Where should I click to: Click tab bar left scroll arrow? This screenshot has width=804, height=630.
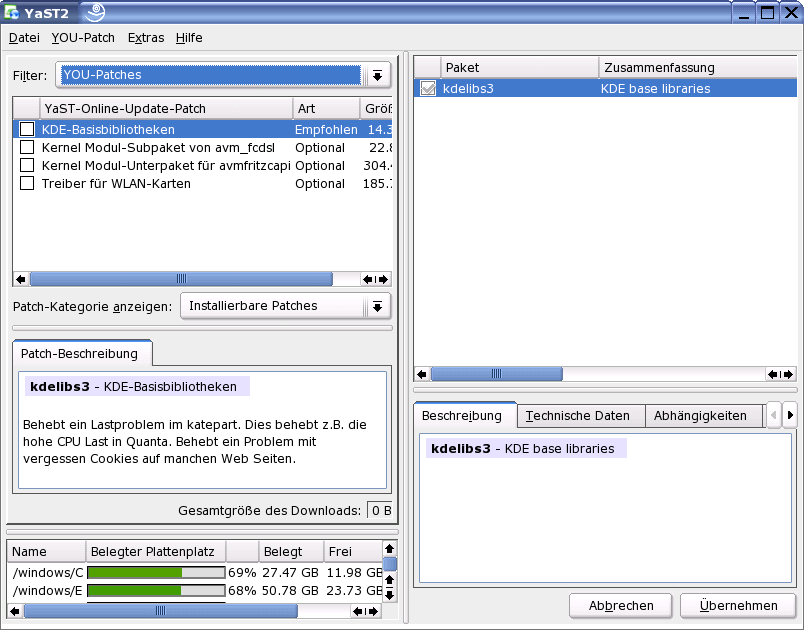774,415
